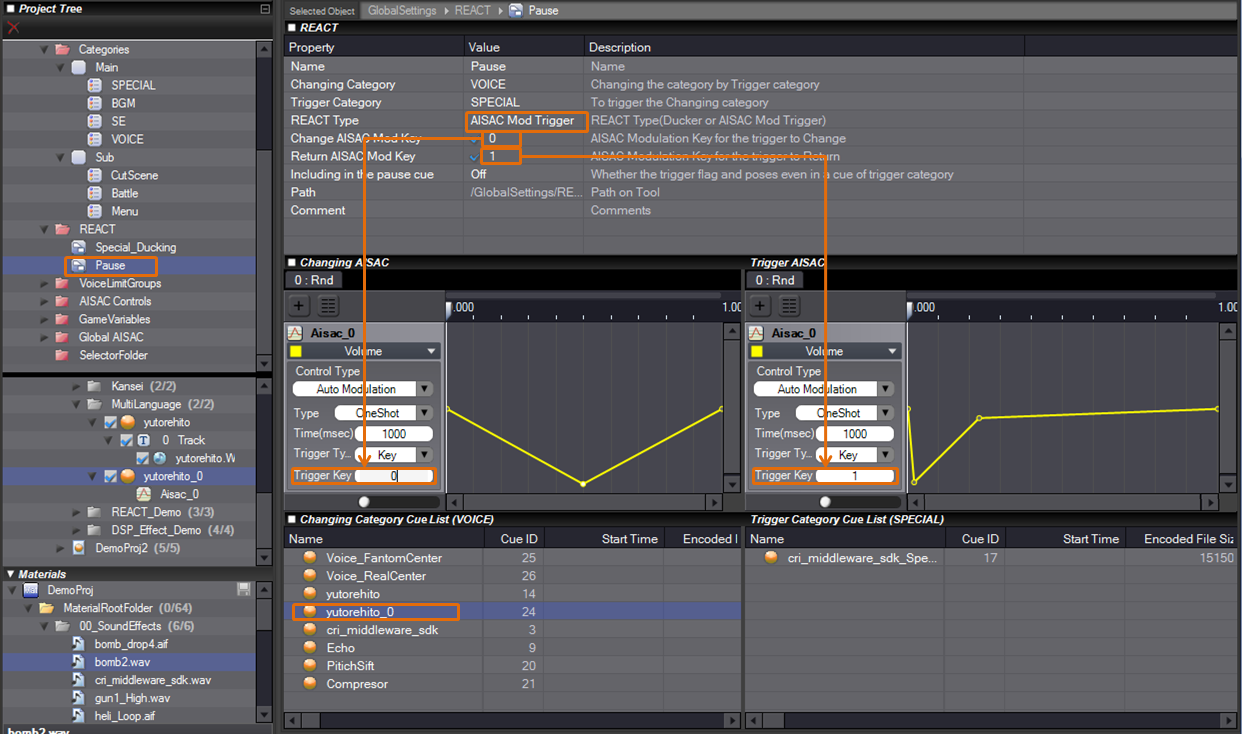
Task: Click the yellow color swatch in Changing AISAC
Action: click(296, 351)
